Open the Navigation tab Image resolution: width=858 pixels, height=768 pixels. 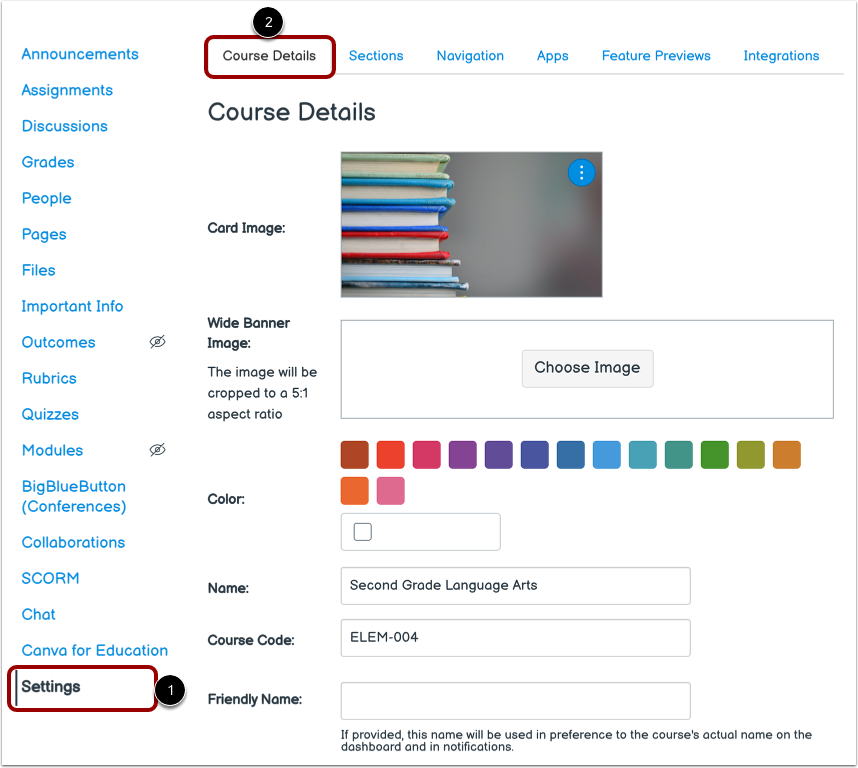pyautogui.click(x=470, y=56)
